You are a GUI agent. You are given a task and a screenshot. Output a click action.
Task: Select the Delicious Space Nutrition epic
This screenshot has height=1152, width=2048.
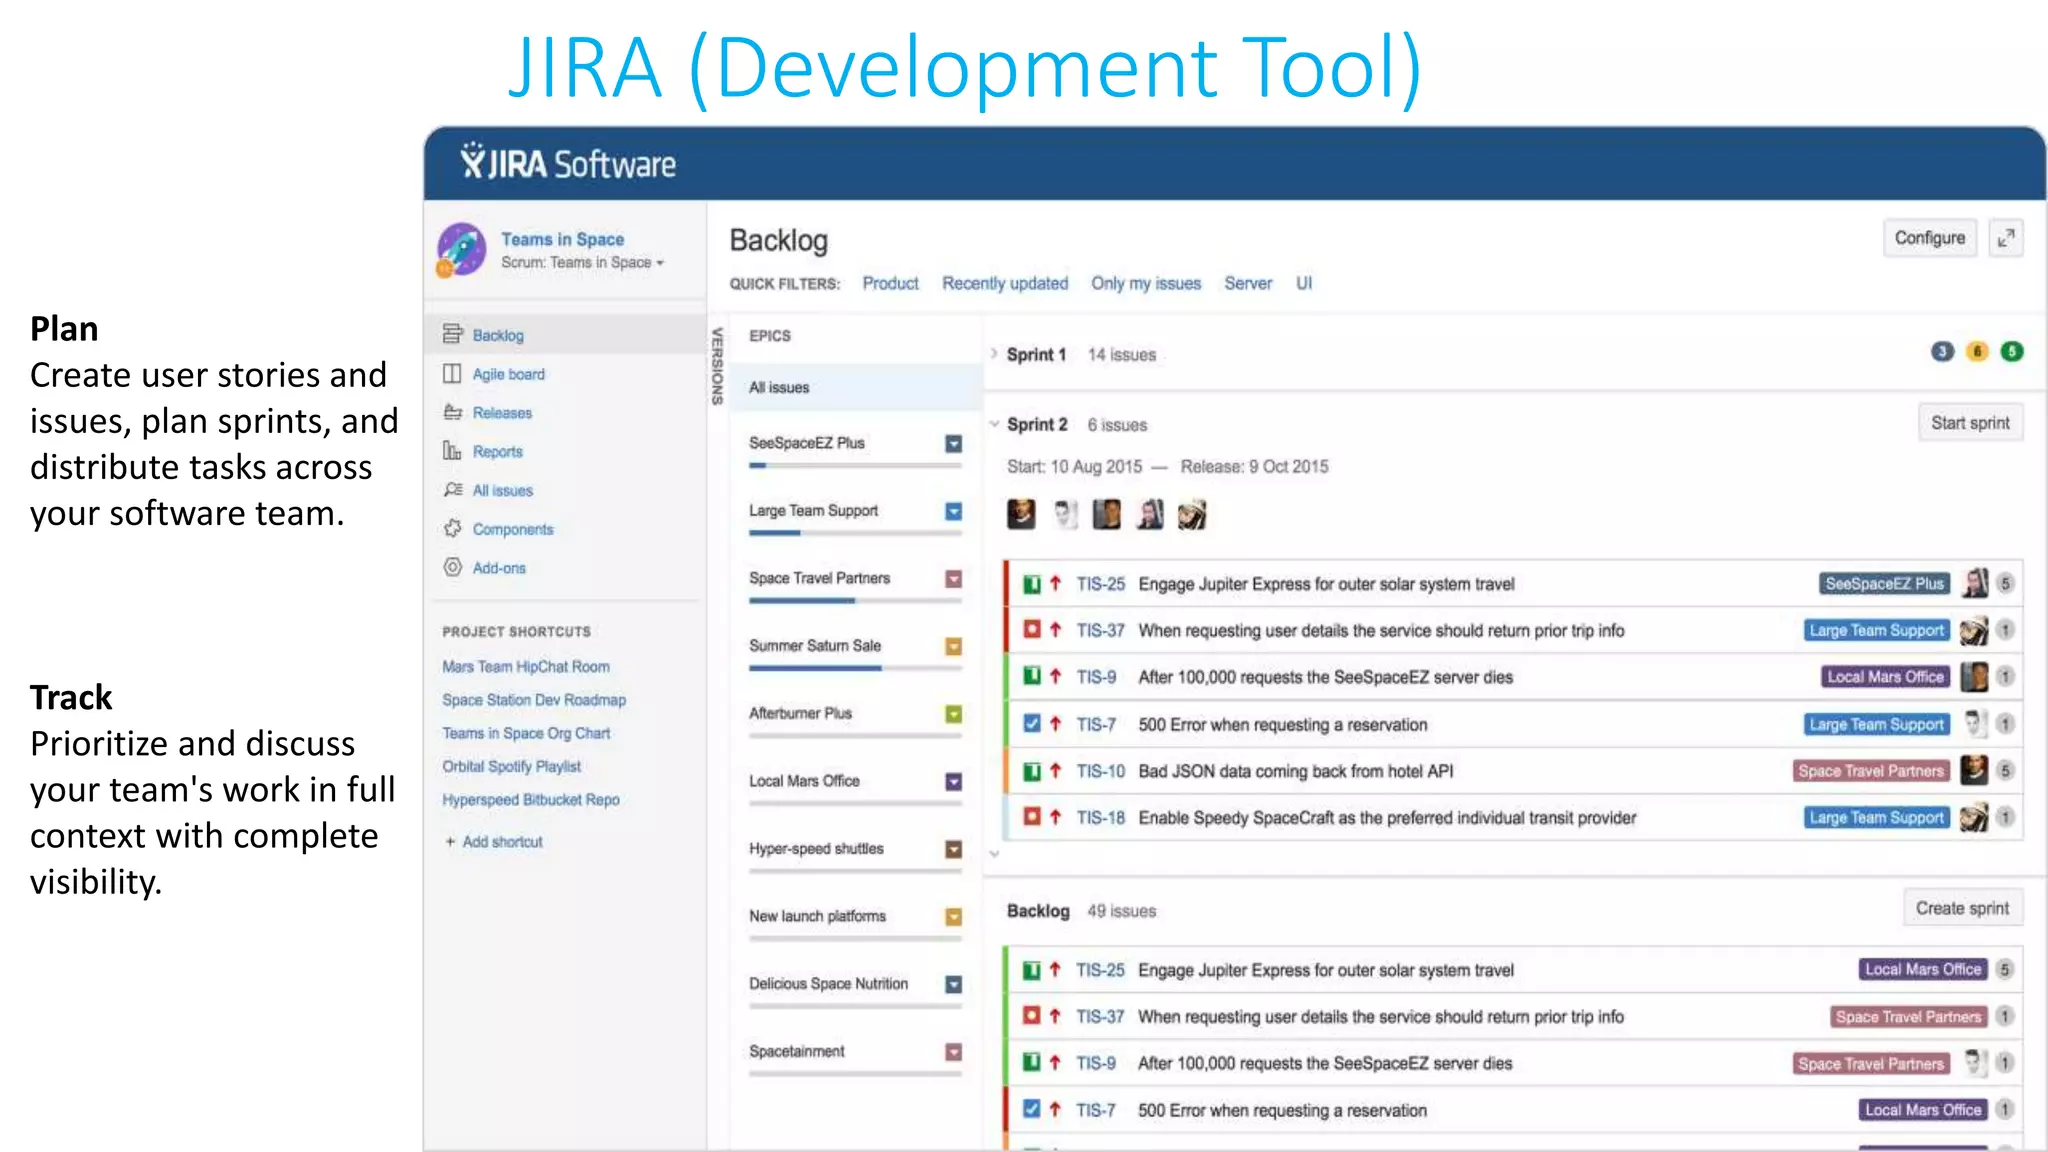tap(829, 984)
